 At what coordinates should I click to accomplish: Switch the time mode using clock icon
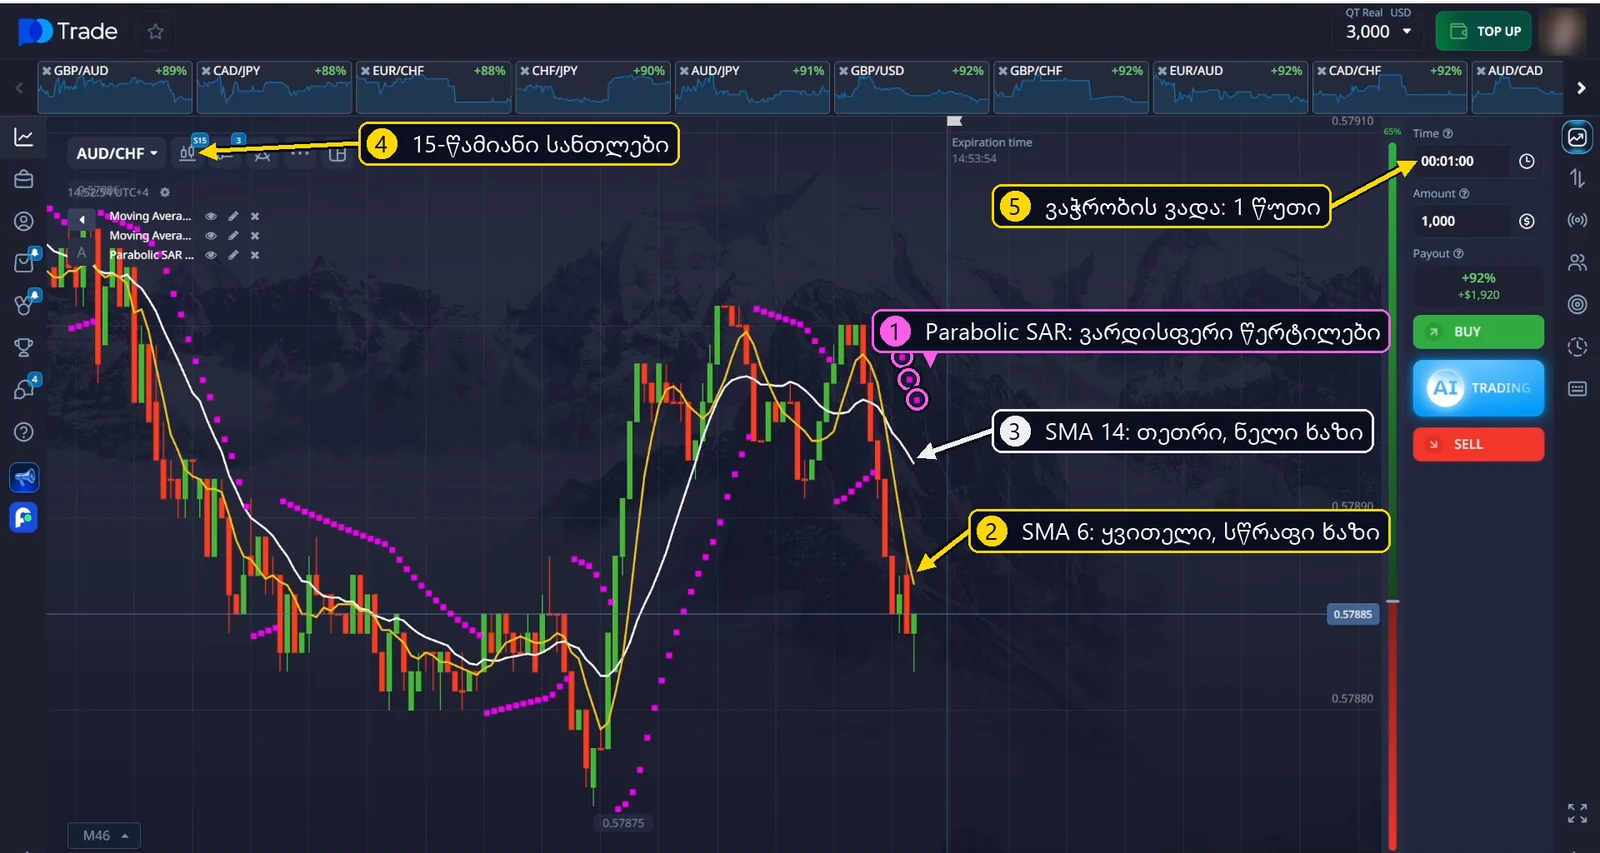click(x=1526, y=161)
